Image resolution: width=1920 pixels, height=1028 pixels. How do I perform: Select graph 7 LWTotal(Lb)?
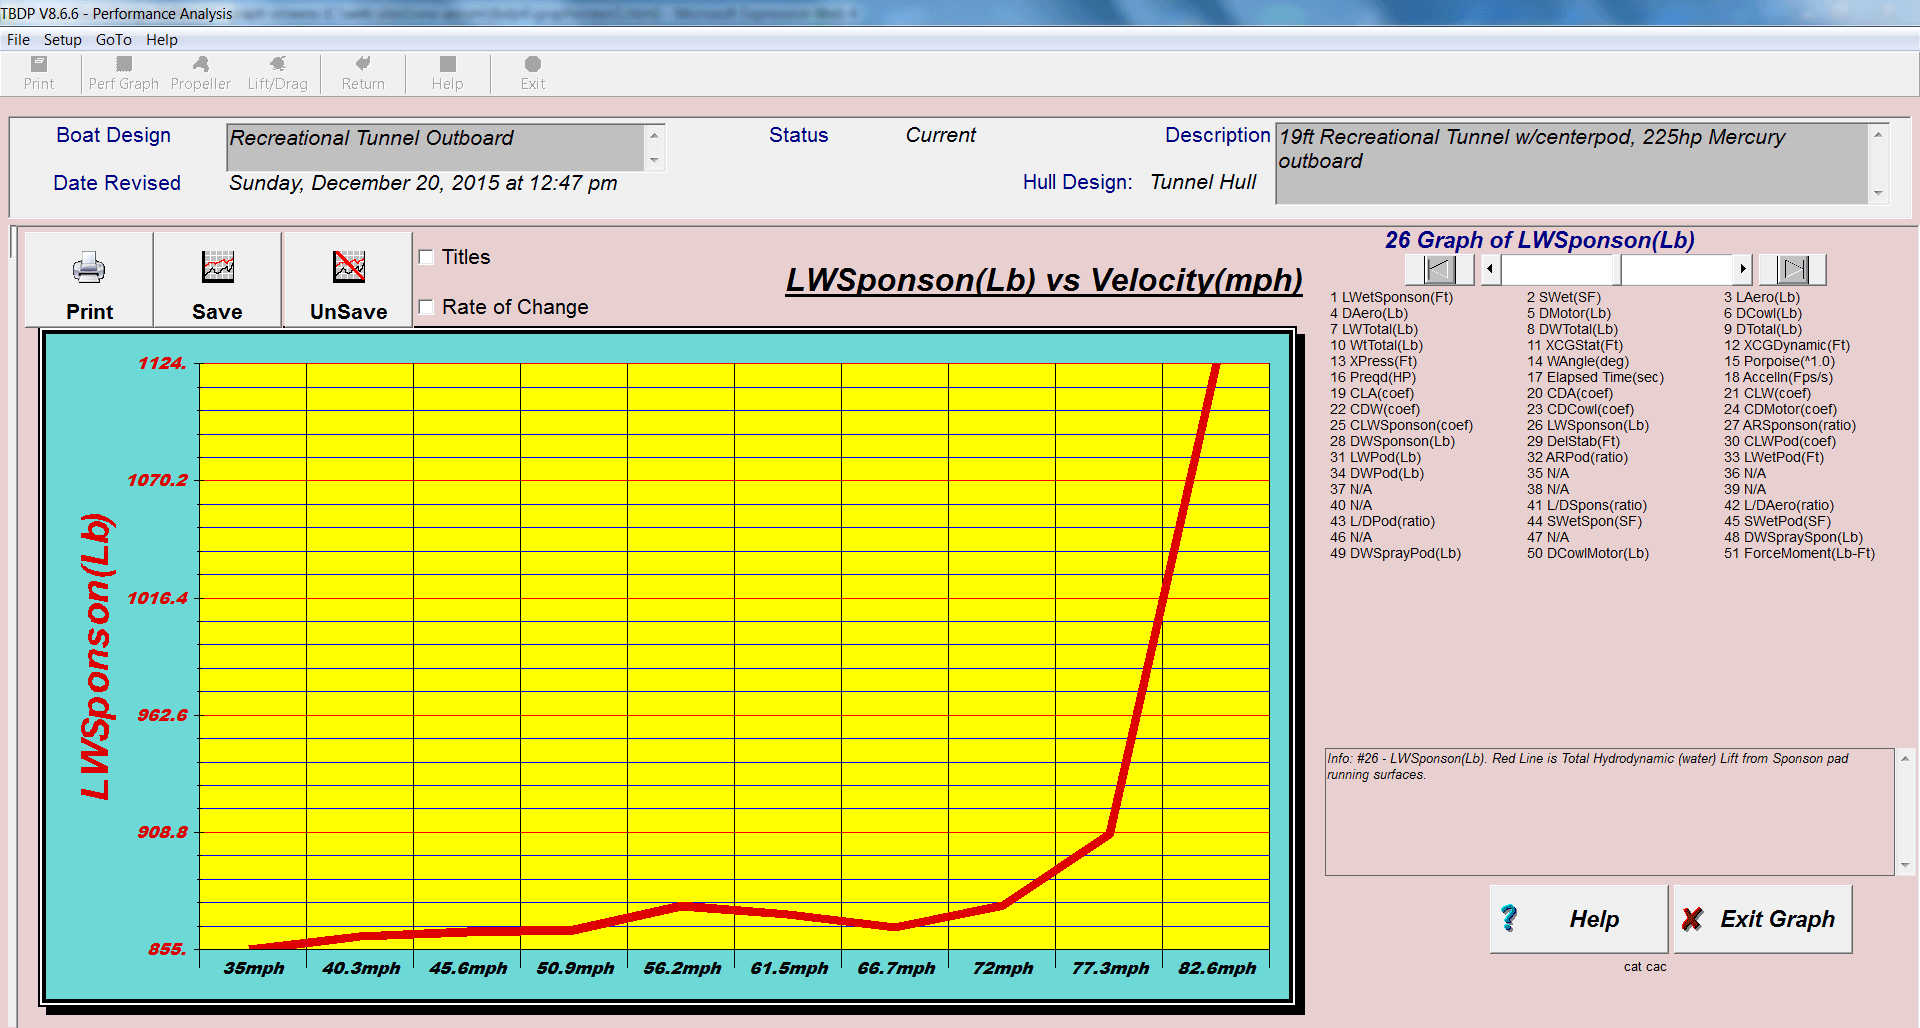coord(1373,329)
